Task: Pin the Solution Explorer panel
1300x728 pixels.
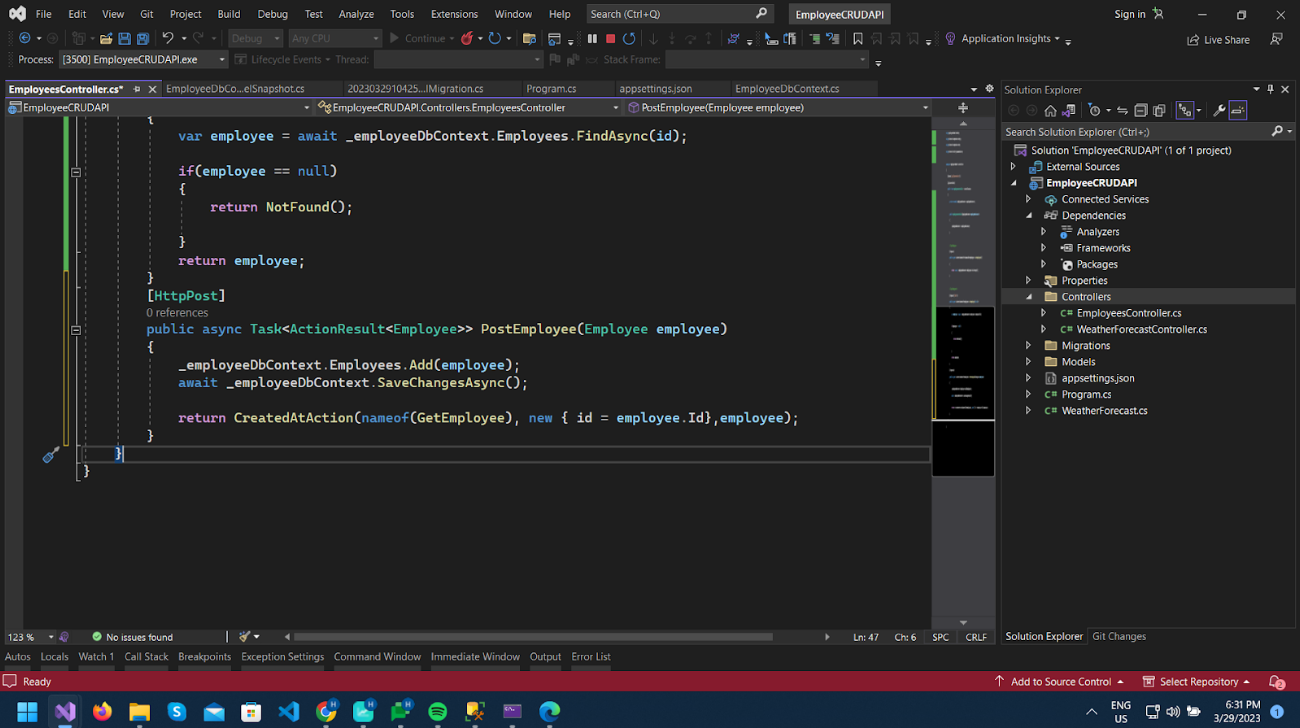Action: click(1270, 89)
